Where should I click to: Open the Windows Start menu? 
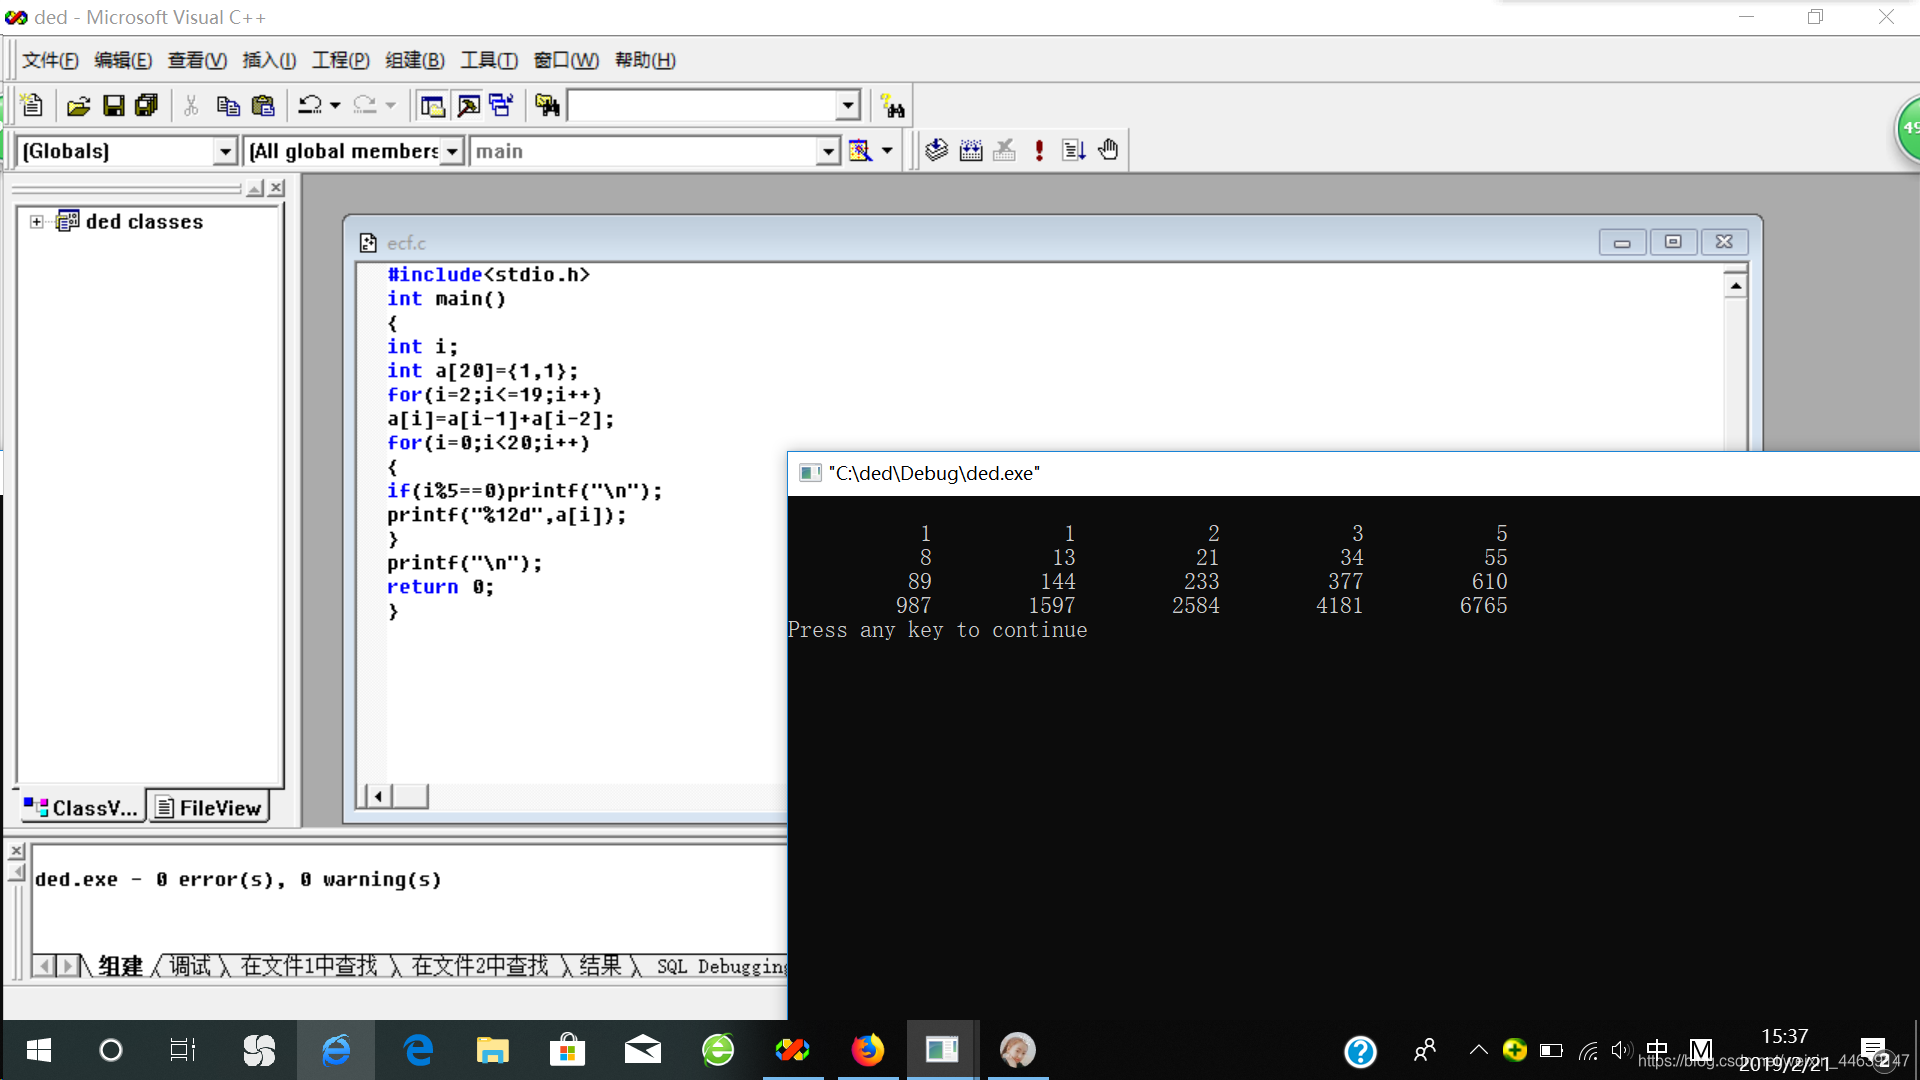coord(38,1050)
